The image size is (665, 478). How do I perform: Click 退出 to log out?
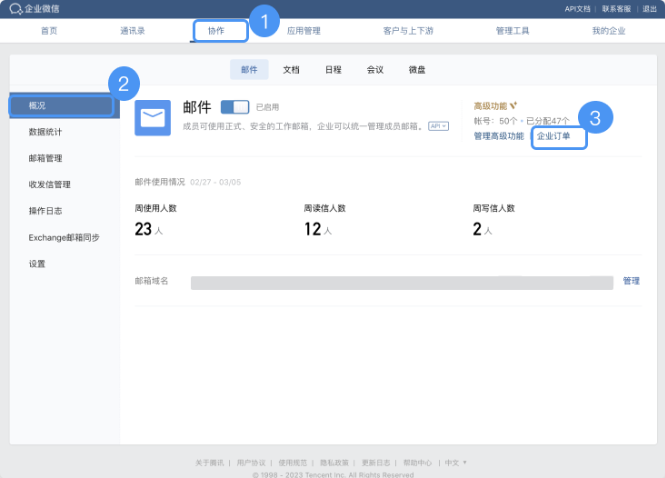649,8
